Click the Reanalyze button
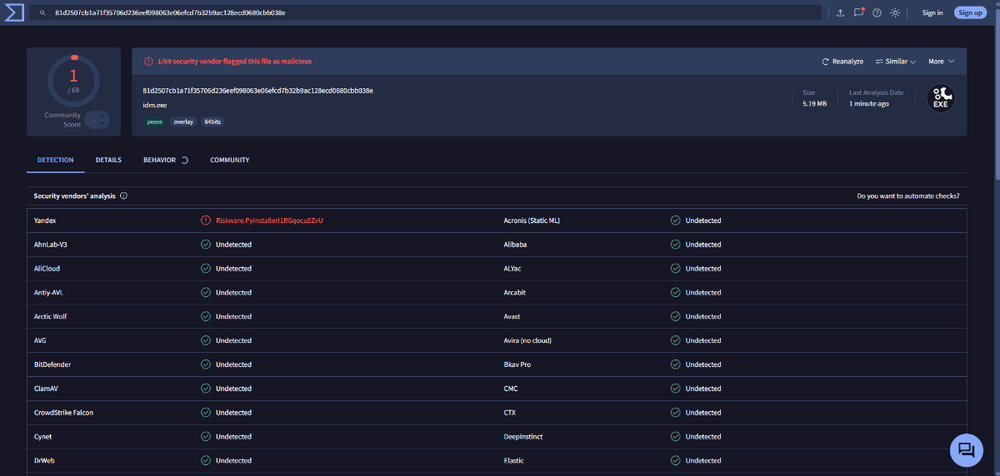 tap(842, 62)
